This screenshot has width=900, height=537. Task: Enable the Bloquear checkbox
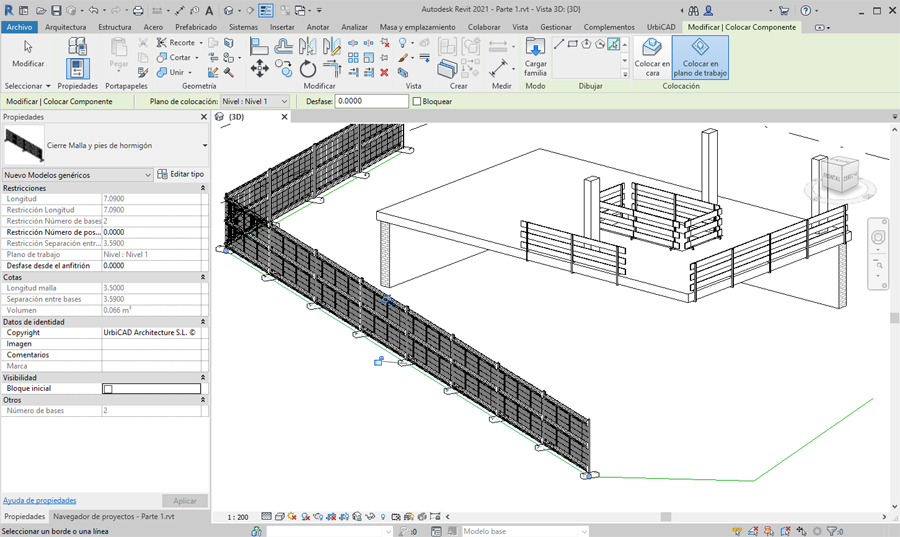pyautogui.click(x=417, y=101)
